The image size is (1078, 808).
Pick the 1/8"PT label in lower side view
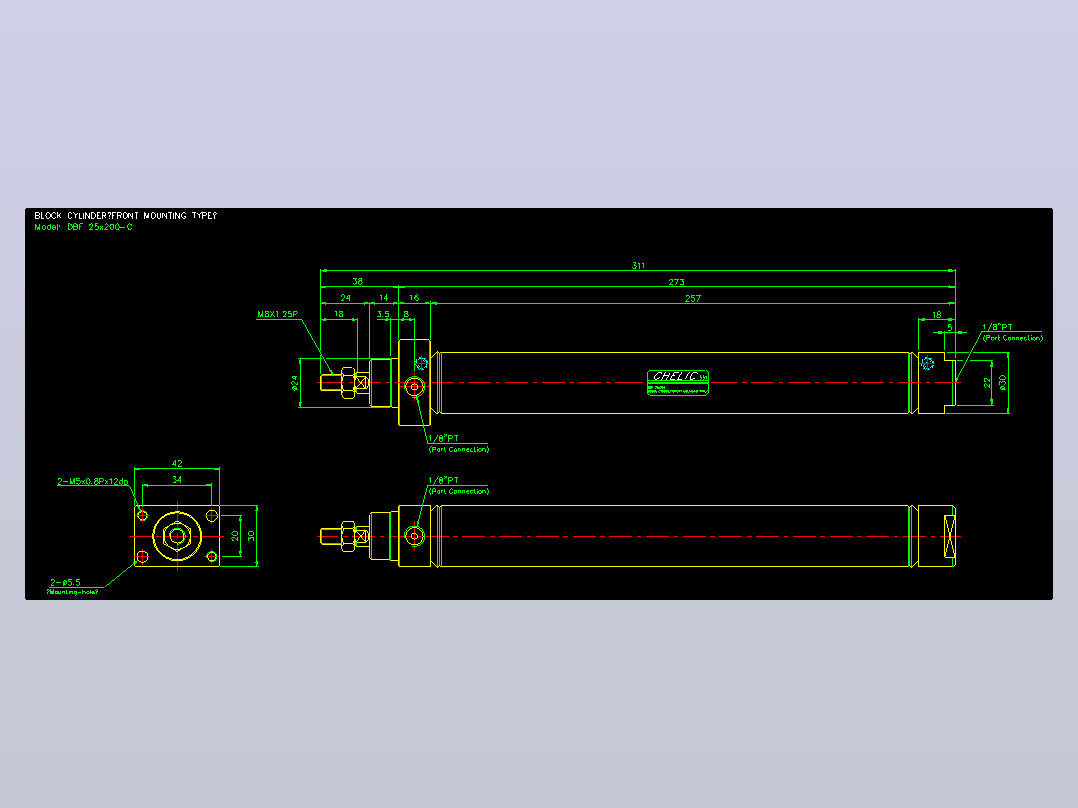(443, 481)
